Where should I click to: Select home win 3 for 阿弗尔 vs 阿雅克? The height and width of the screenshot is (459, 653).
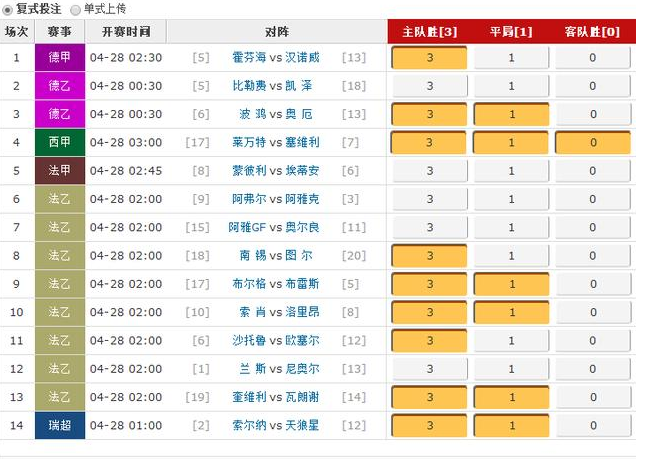tap(429, 199)
